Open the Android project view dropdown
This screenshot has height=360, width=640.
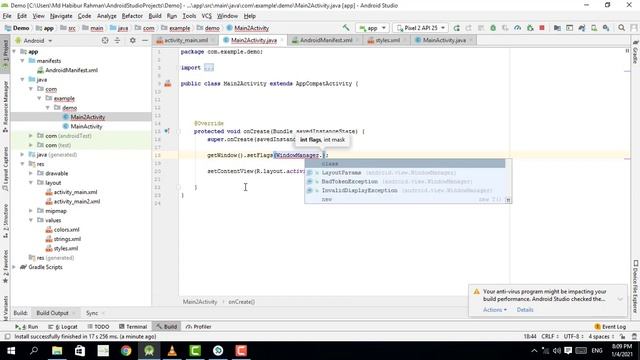point(34,41)
